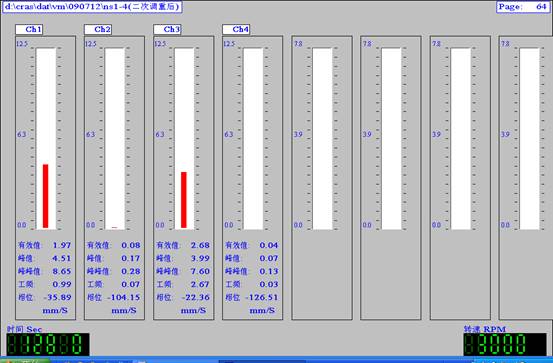
Task: Click the red level bar in Ch1
Action: coord(45,196)
